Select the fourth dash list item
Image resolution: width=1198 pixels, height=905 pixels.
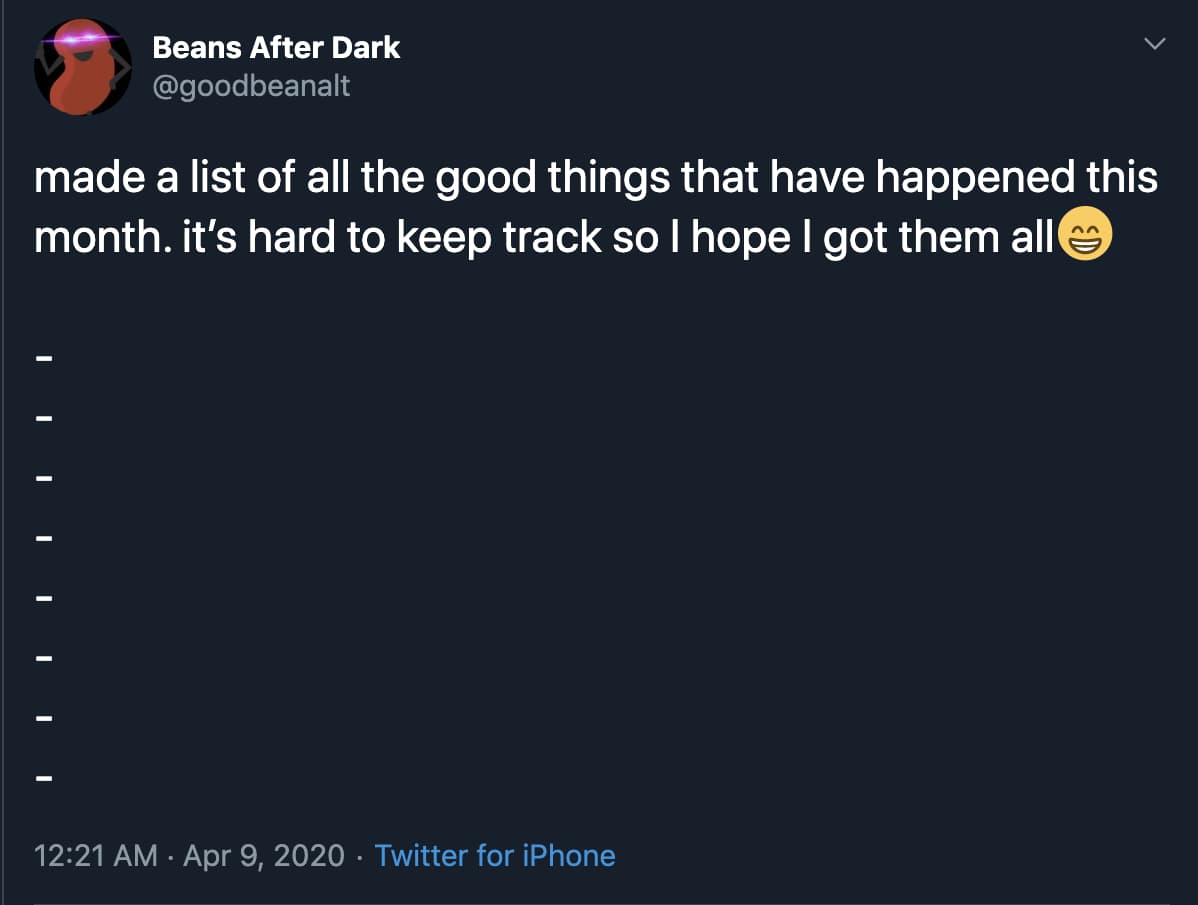point(43,537)
